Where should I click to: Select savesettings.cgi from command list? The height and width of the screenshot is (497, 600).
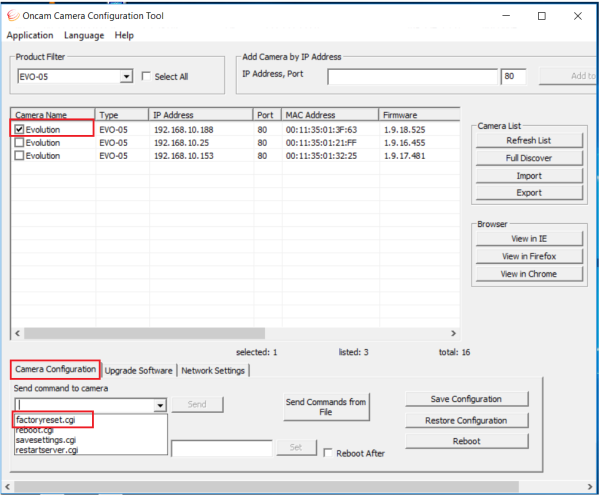[x=46, y=440]
